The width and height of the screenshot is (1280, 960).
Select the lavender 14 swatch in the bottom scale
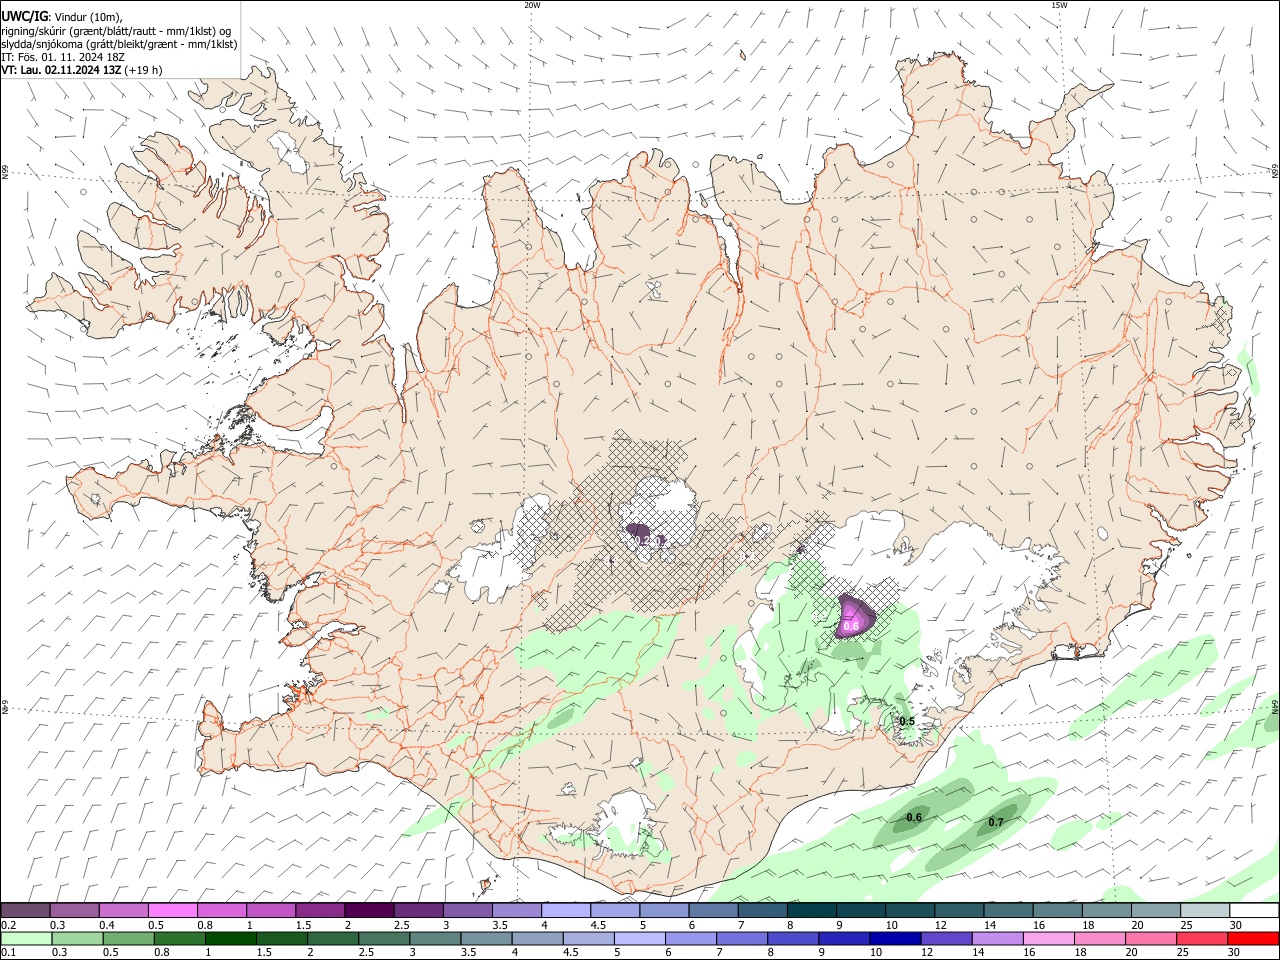click(997, 939)
